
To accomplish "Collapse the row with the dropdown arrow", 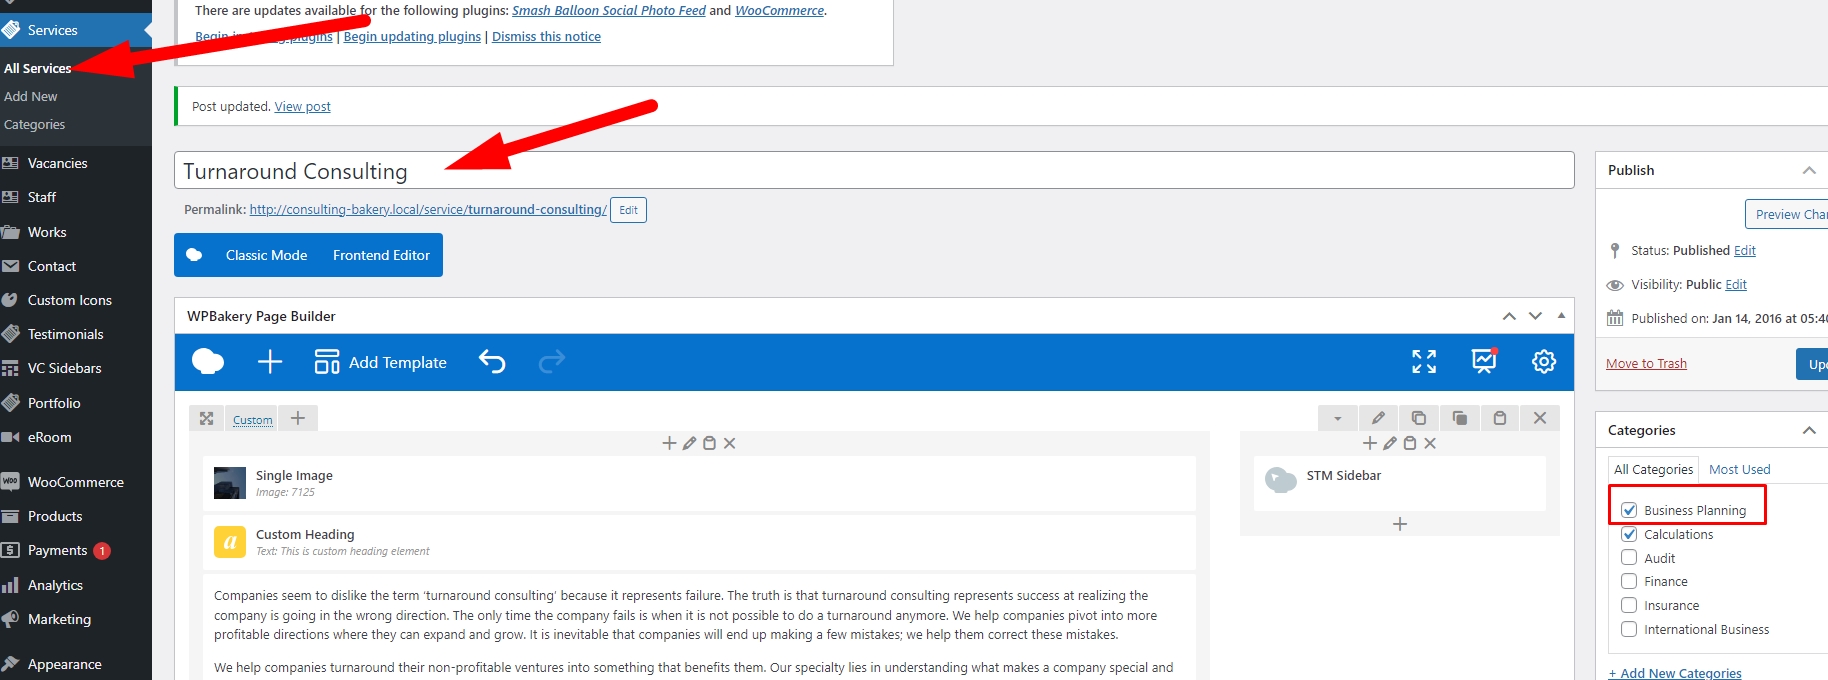I will (x=1338, y=418).
